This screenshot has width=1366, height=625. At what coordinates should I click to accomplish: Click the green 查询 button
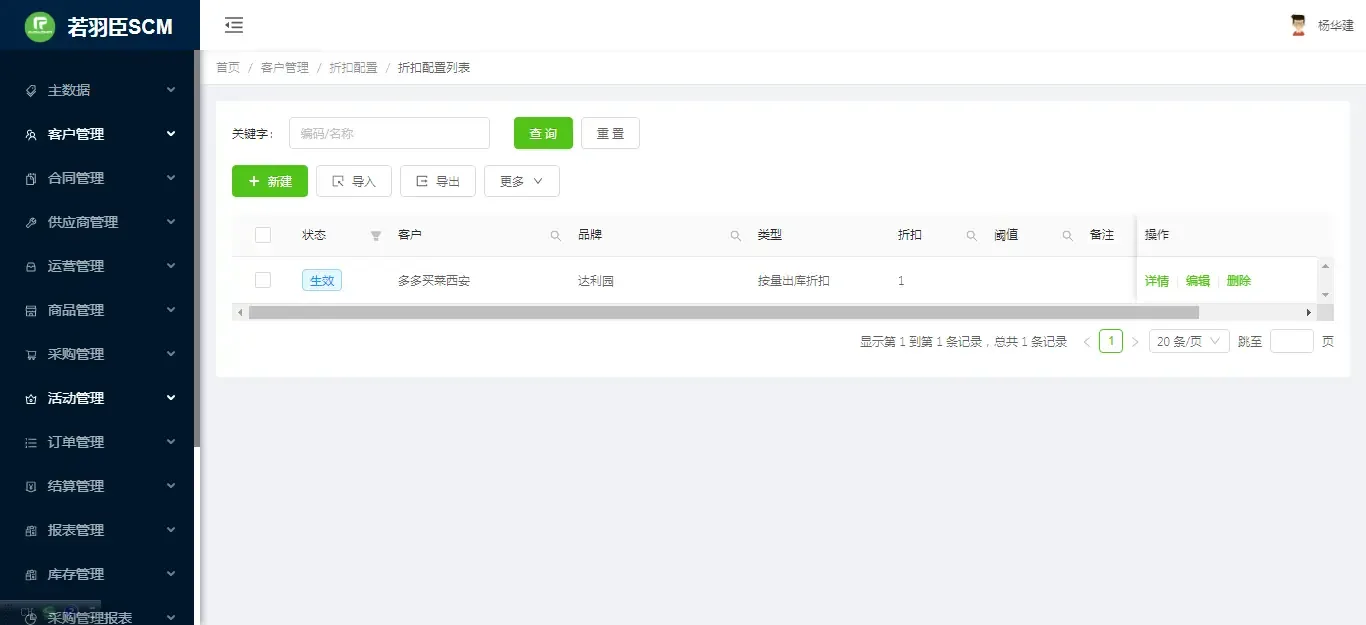click(x=543, y=133)
